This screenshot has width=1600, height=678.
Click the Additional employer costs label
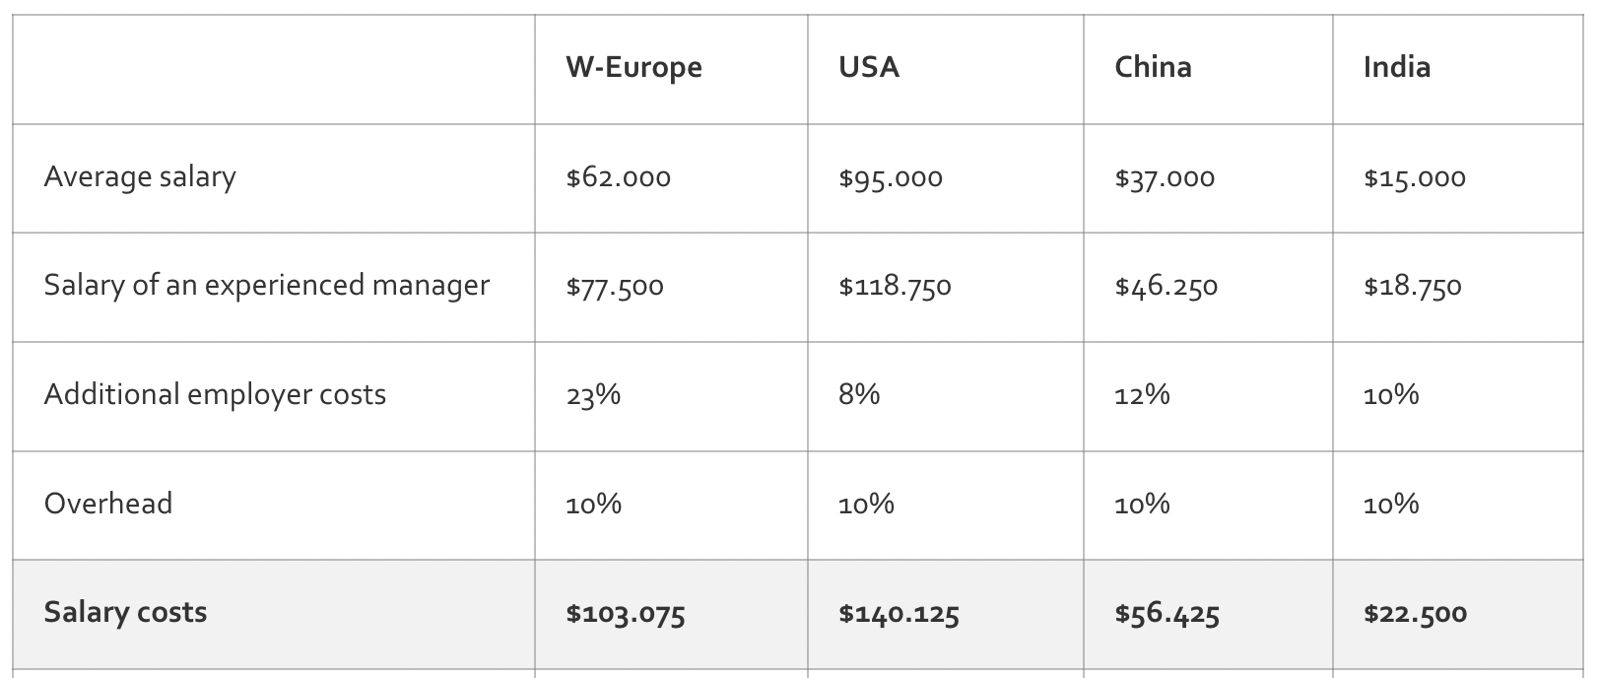click(x=214, y=394)
